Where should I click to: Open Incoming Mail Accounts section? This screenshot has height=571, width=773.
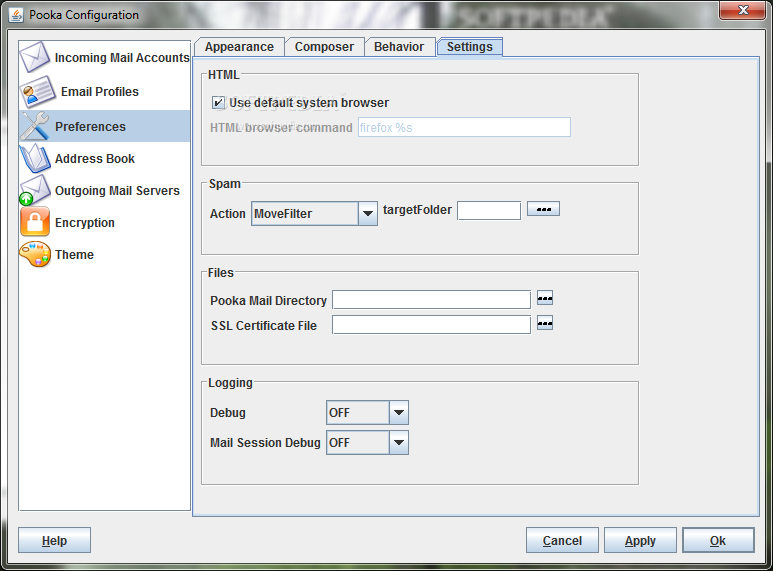pos(105,58)
